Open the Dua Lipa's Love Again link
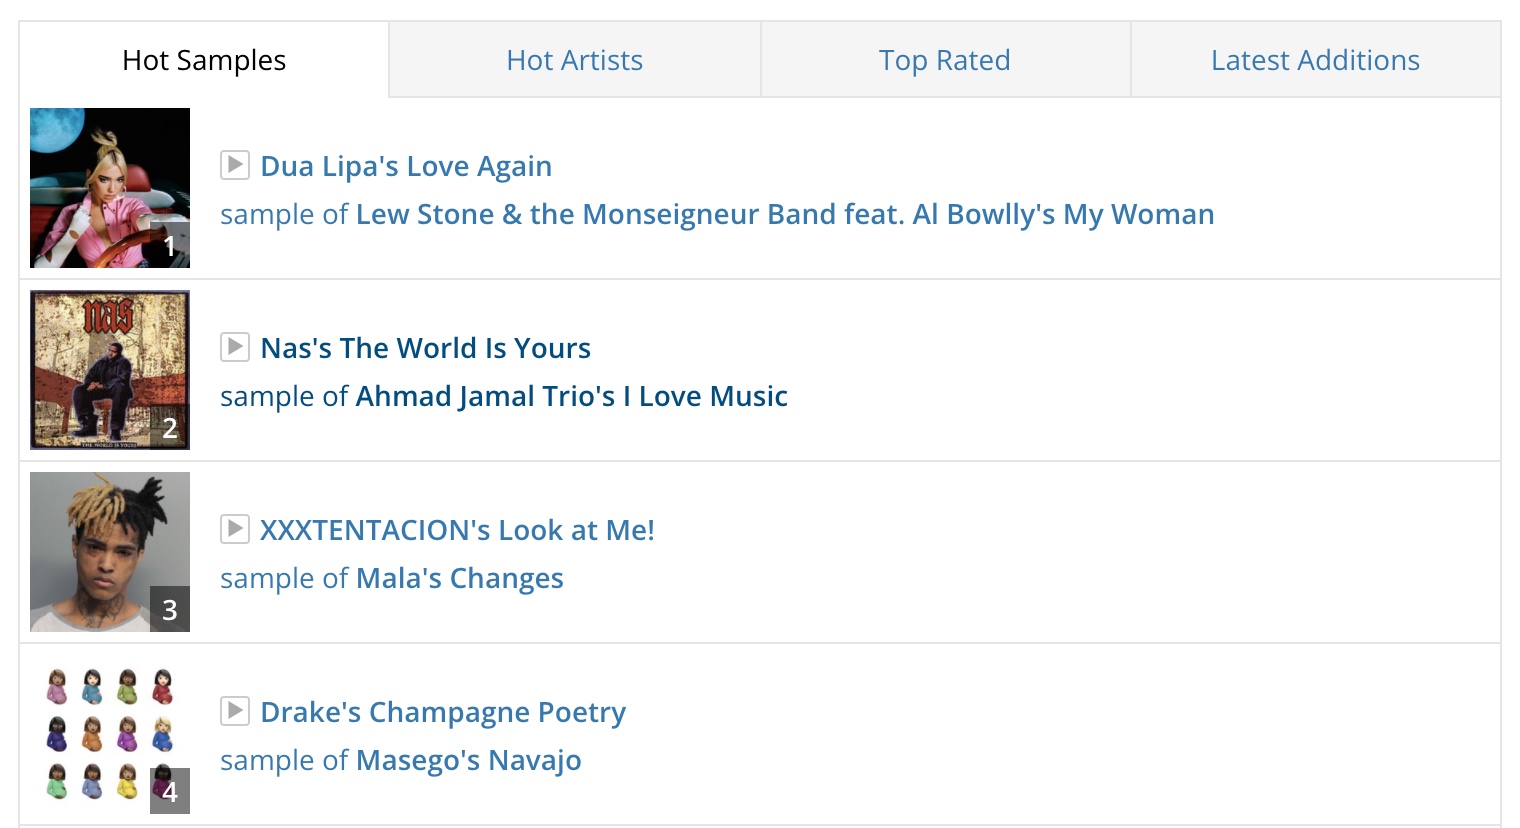1520x828 pixels. [x=406, y=166]
